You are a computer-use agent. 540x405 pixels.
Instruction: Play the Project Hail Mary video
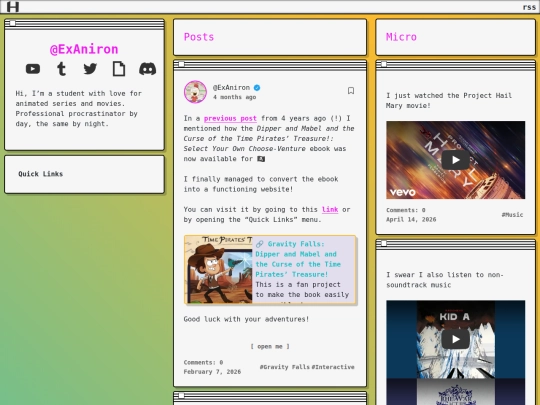pyautogui.click(x=455, y=160)
